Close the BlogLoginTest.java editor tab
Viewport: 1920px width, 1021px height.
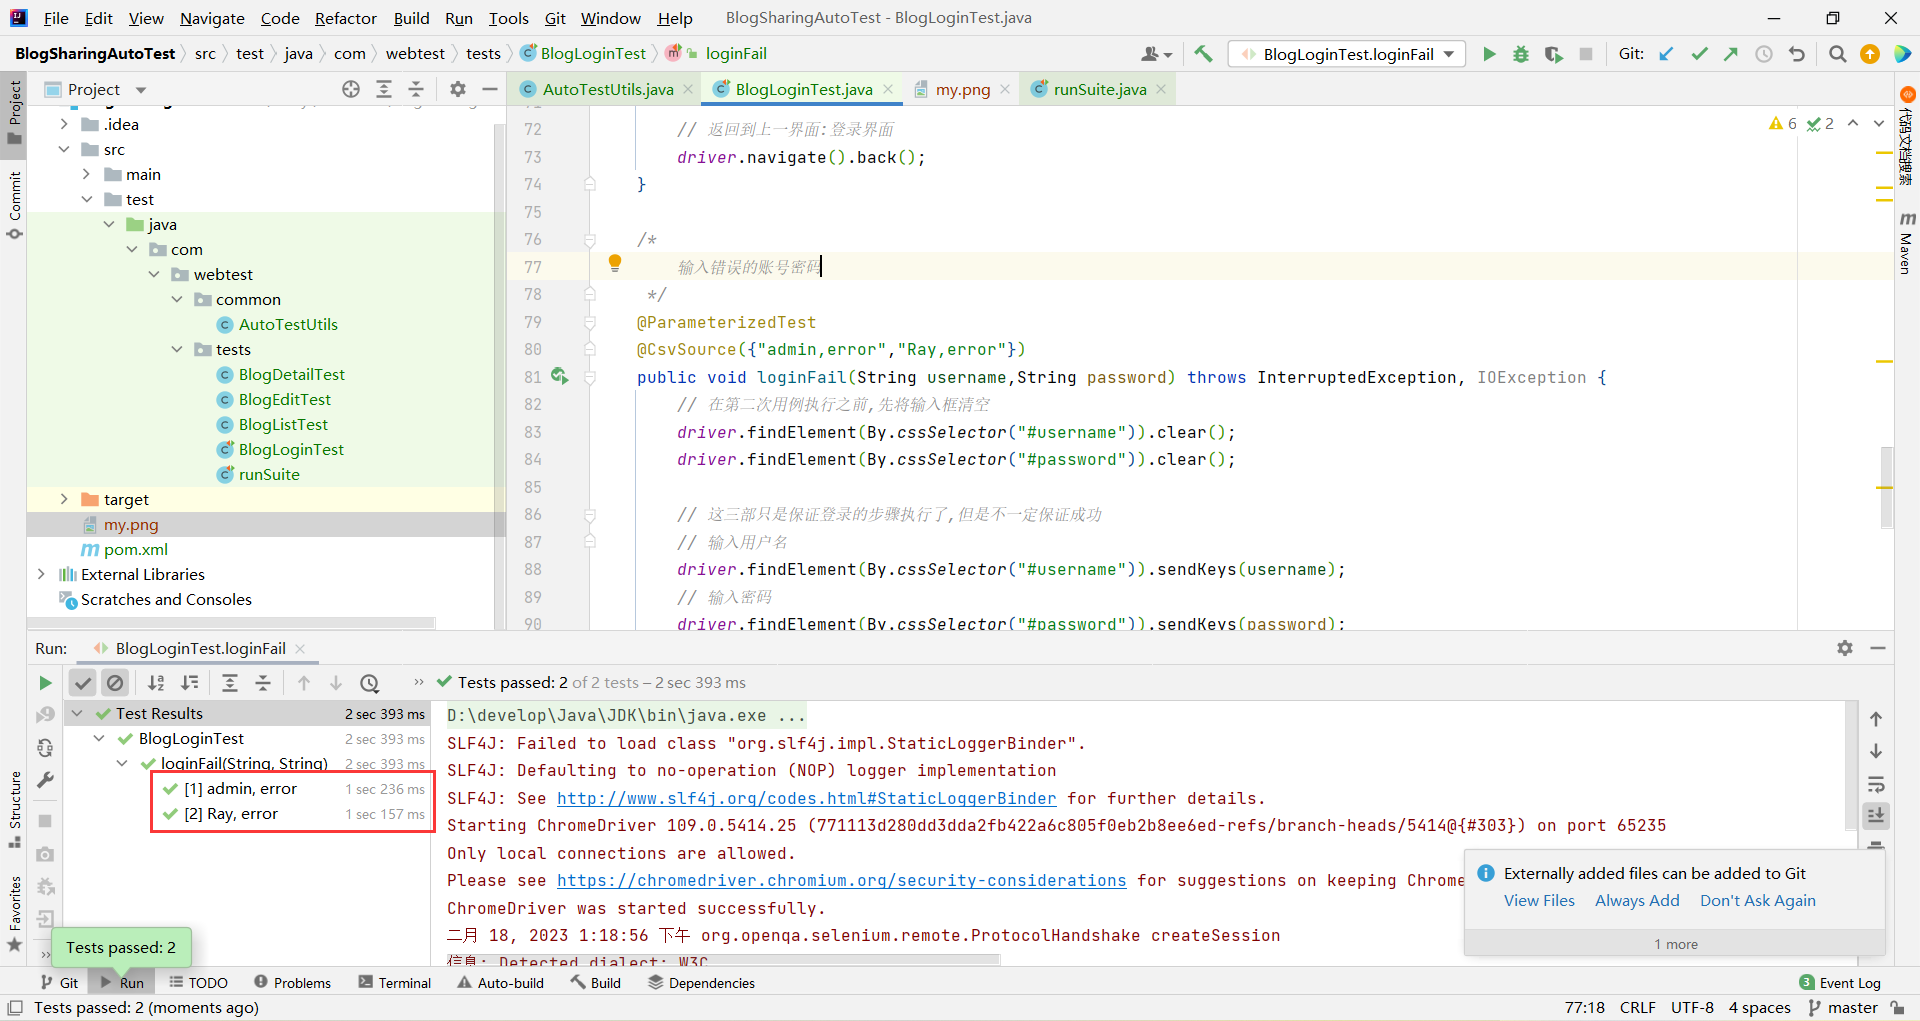[x=888, y=89]
